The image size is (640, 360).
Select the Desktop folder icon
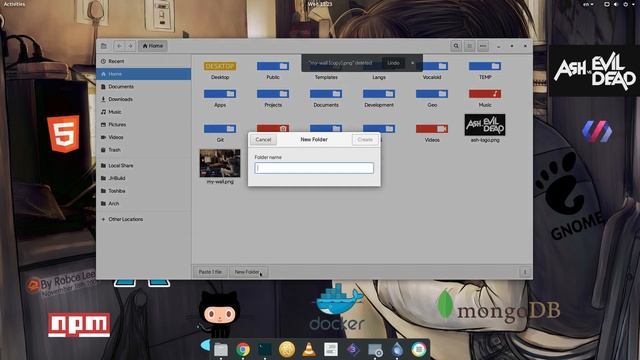point(220,66)
